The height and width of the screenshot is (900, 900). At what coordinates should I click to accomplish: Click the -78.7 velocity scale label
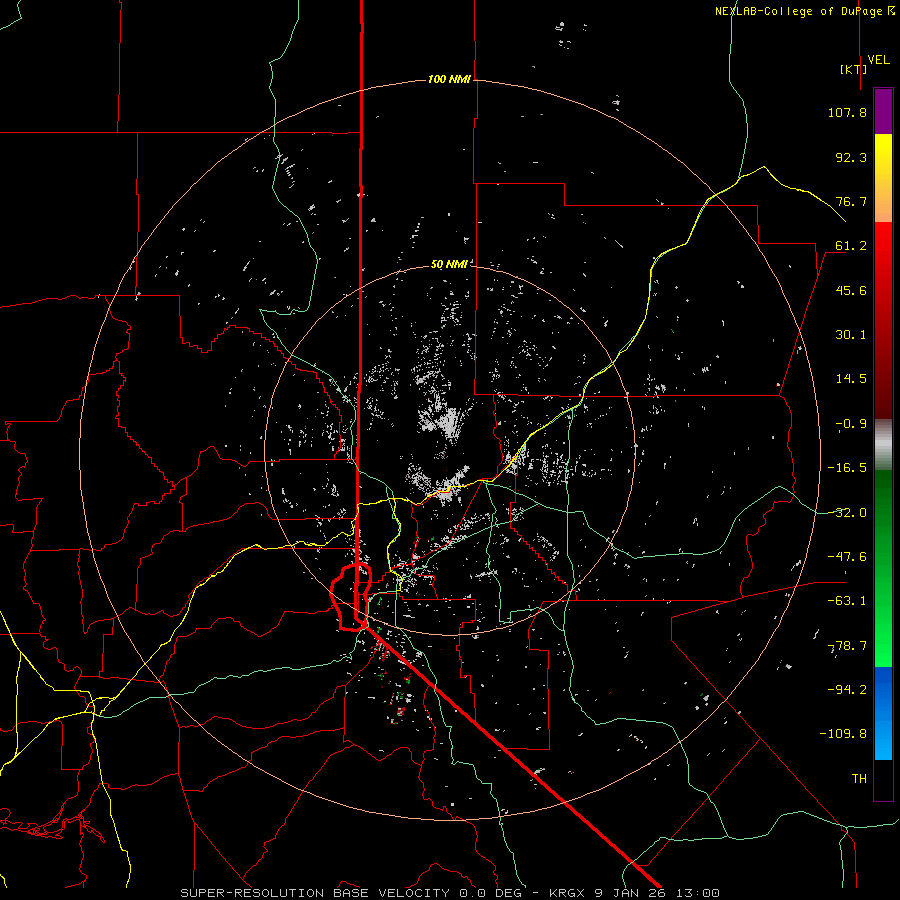(847, 646)
